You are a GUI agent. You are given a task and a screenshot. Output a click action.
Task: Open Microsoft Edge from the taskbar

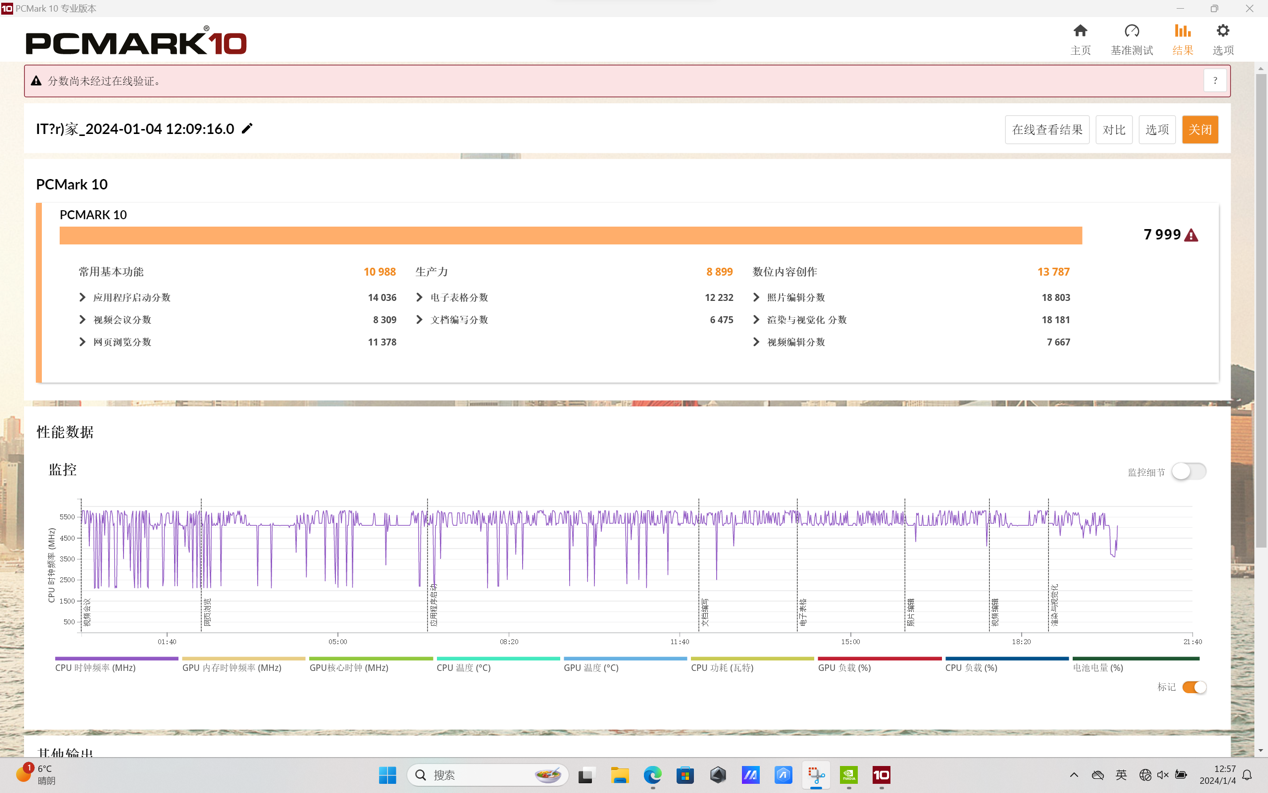[x=652, y=775]
